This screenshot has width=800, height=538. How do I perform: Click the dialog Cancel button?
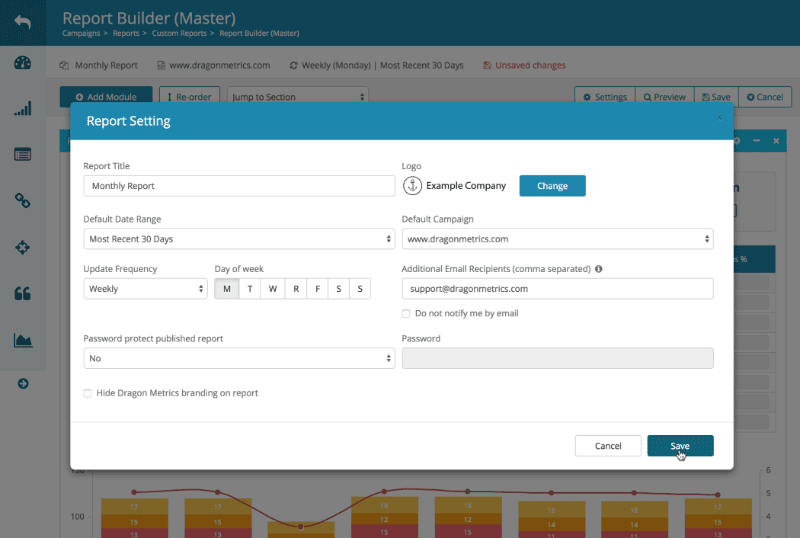pos(608,446)
